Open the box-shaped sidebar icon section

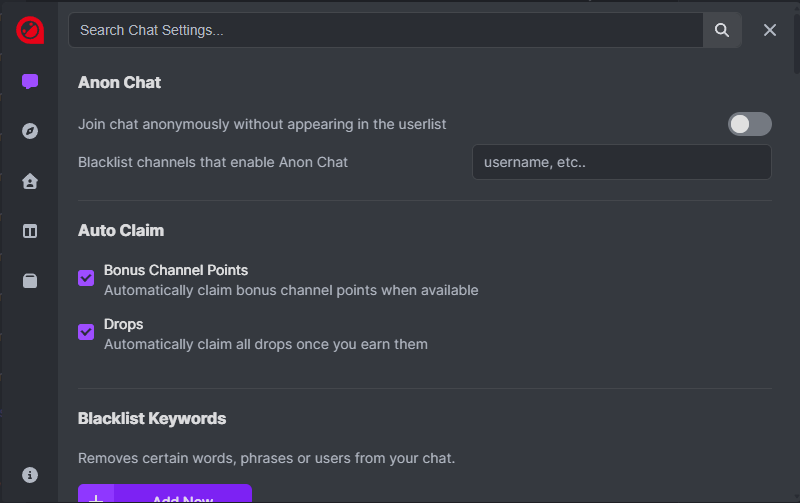(30, 281)
